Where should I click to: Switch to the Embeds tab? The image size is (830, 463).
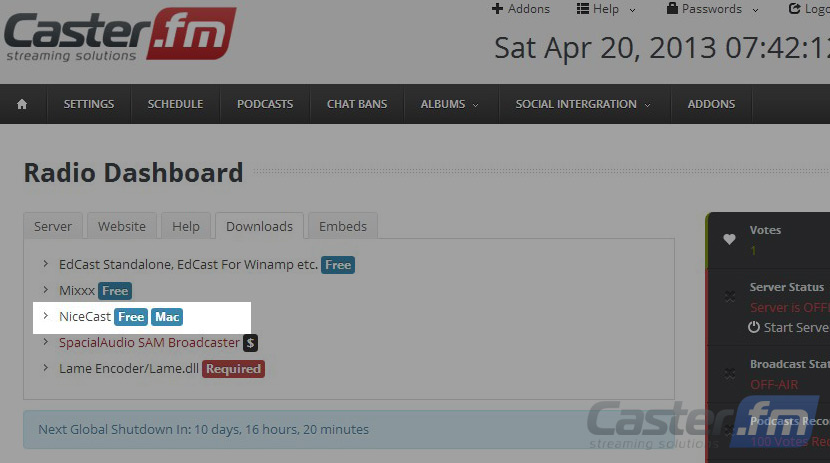[343, 226]
